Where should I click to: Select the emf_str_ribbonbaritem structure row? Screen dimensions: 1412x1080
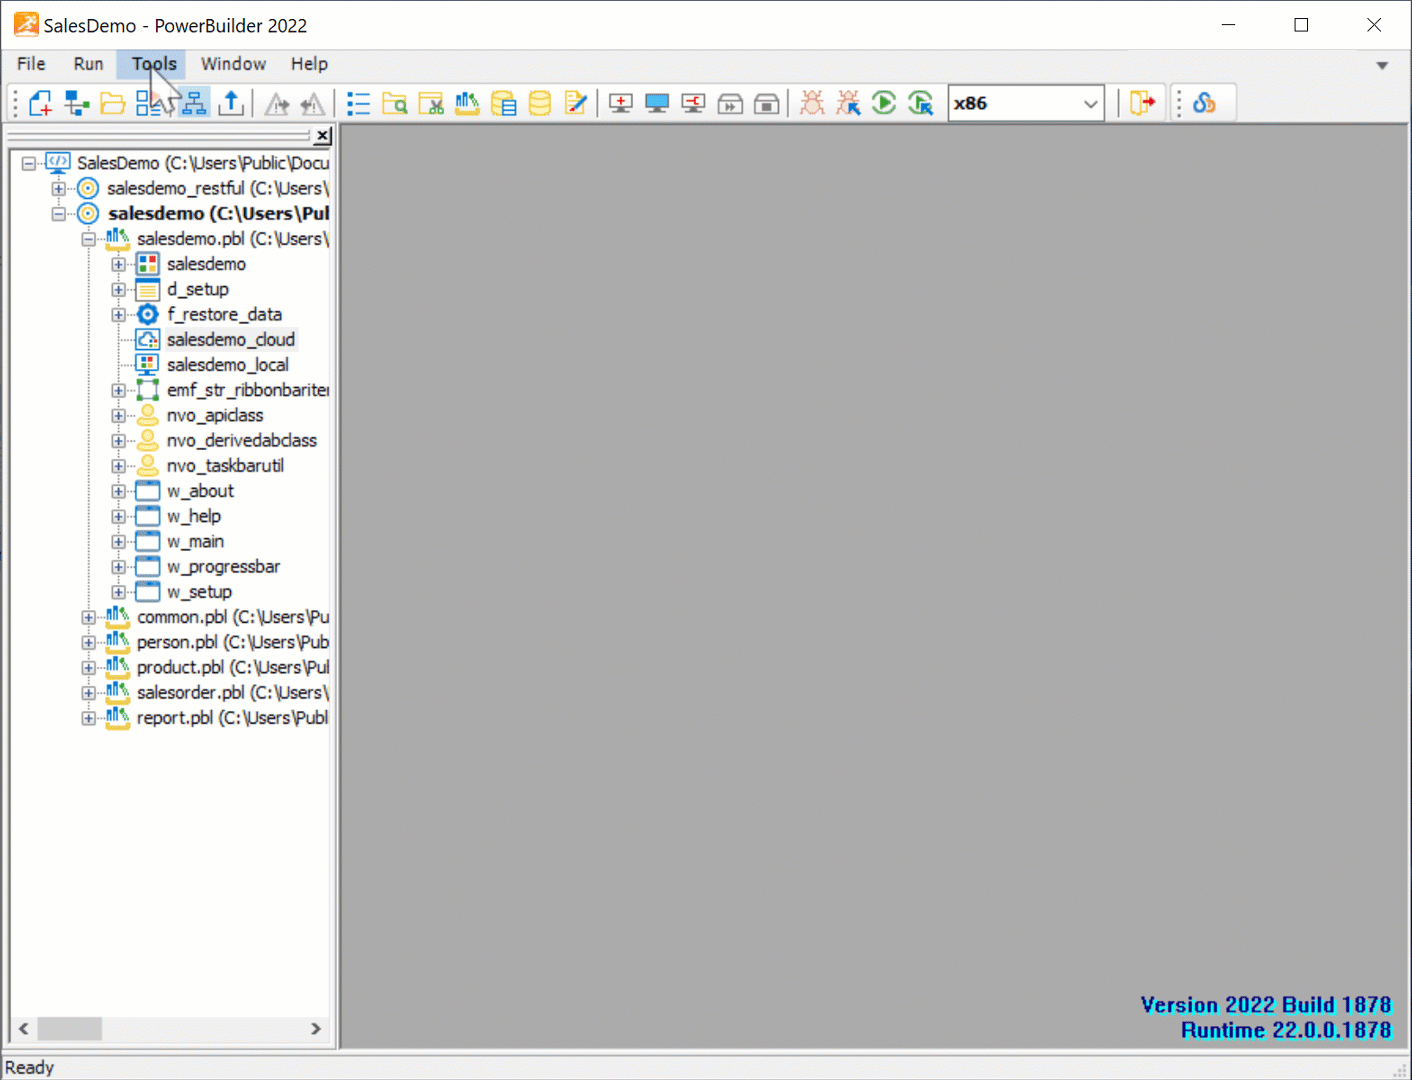(248, 390)
